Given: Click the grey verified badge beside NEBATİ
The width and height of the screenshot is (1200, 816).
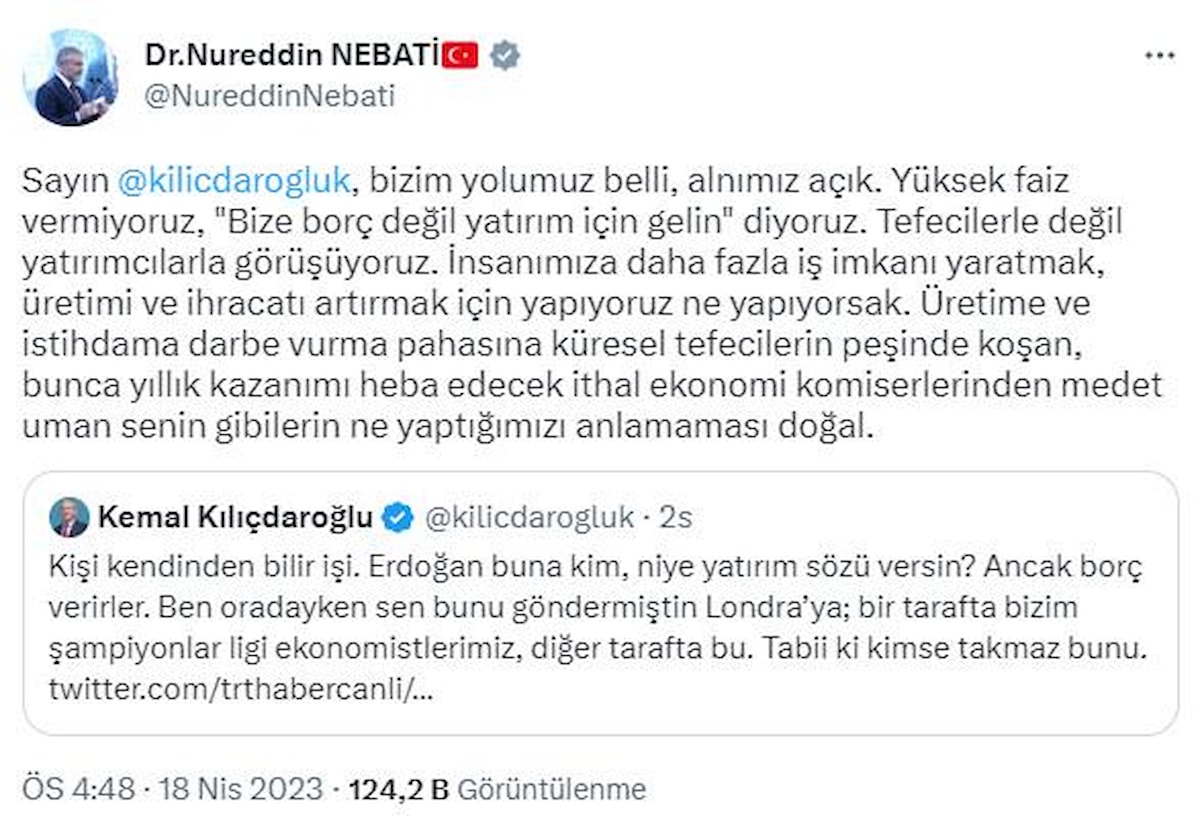Looking at the screenshot, I should [505, 55].
